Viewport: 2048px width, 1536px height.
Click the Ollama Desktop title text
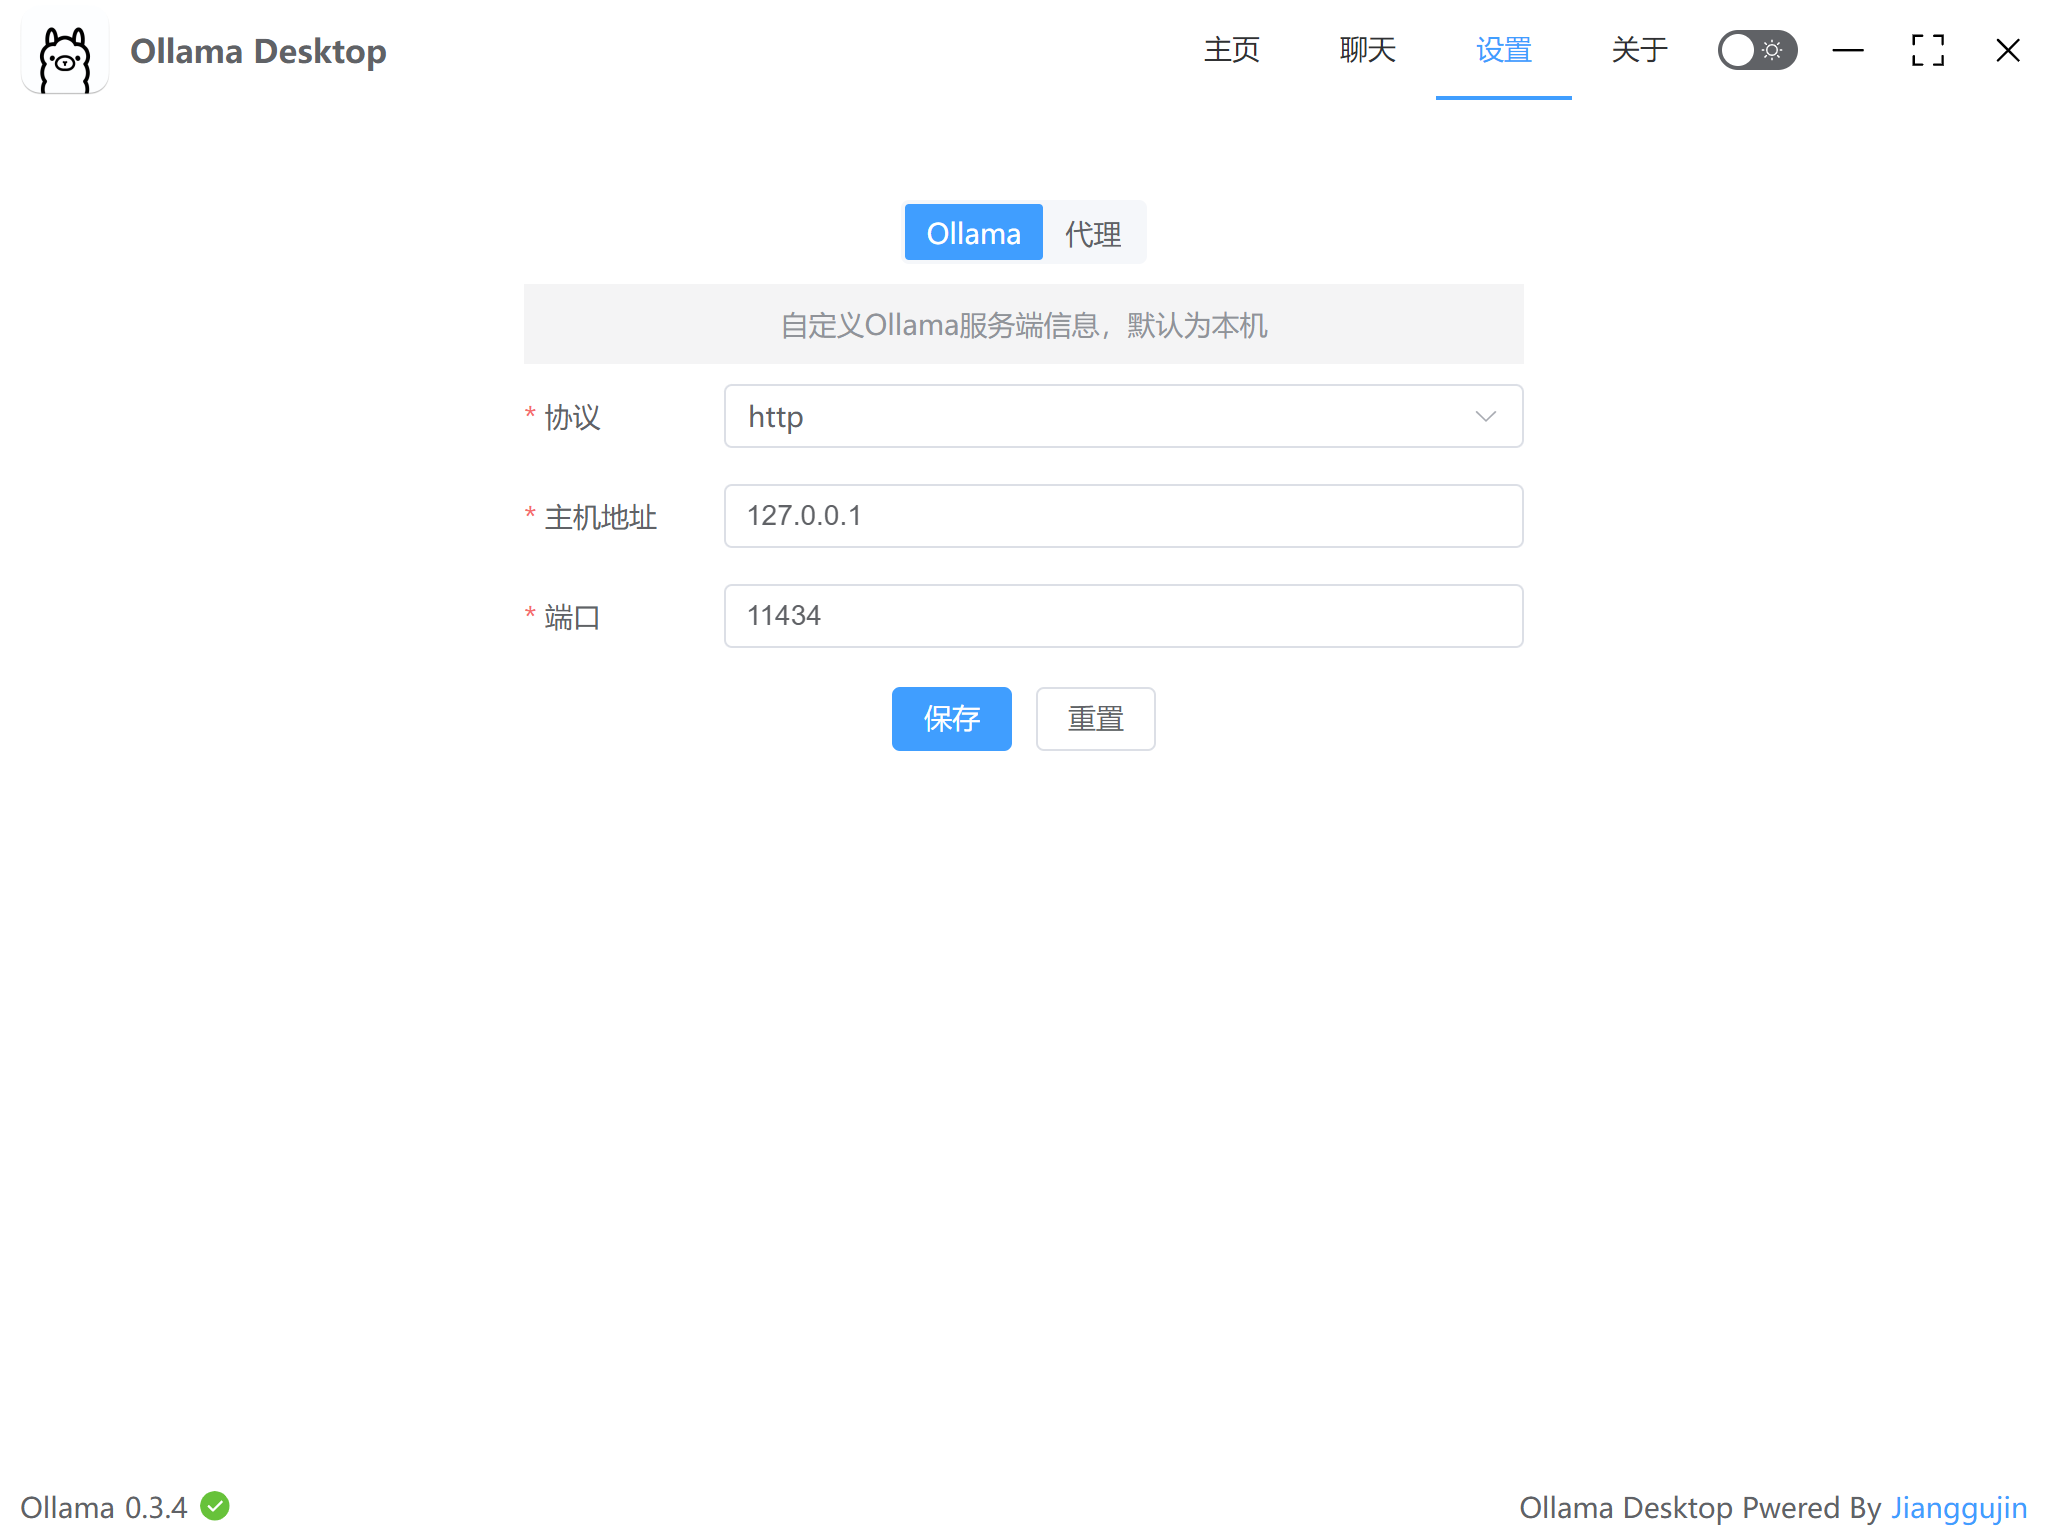[x=258, y=51]
